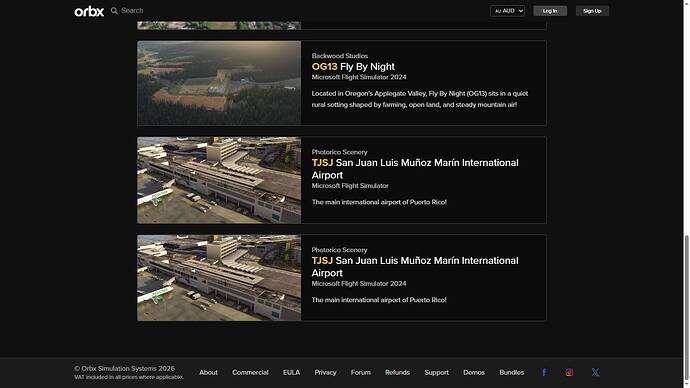Viewport: 690px width, 388px height.
Task: Click the search magnifier icon
Action: [x=114, y=11]
